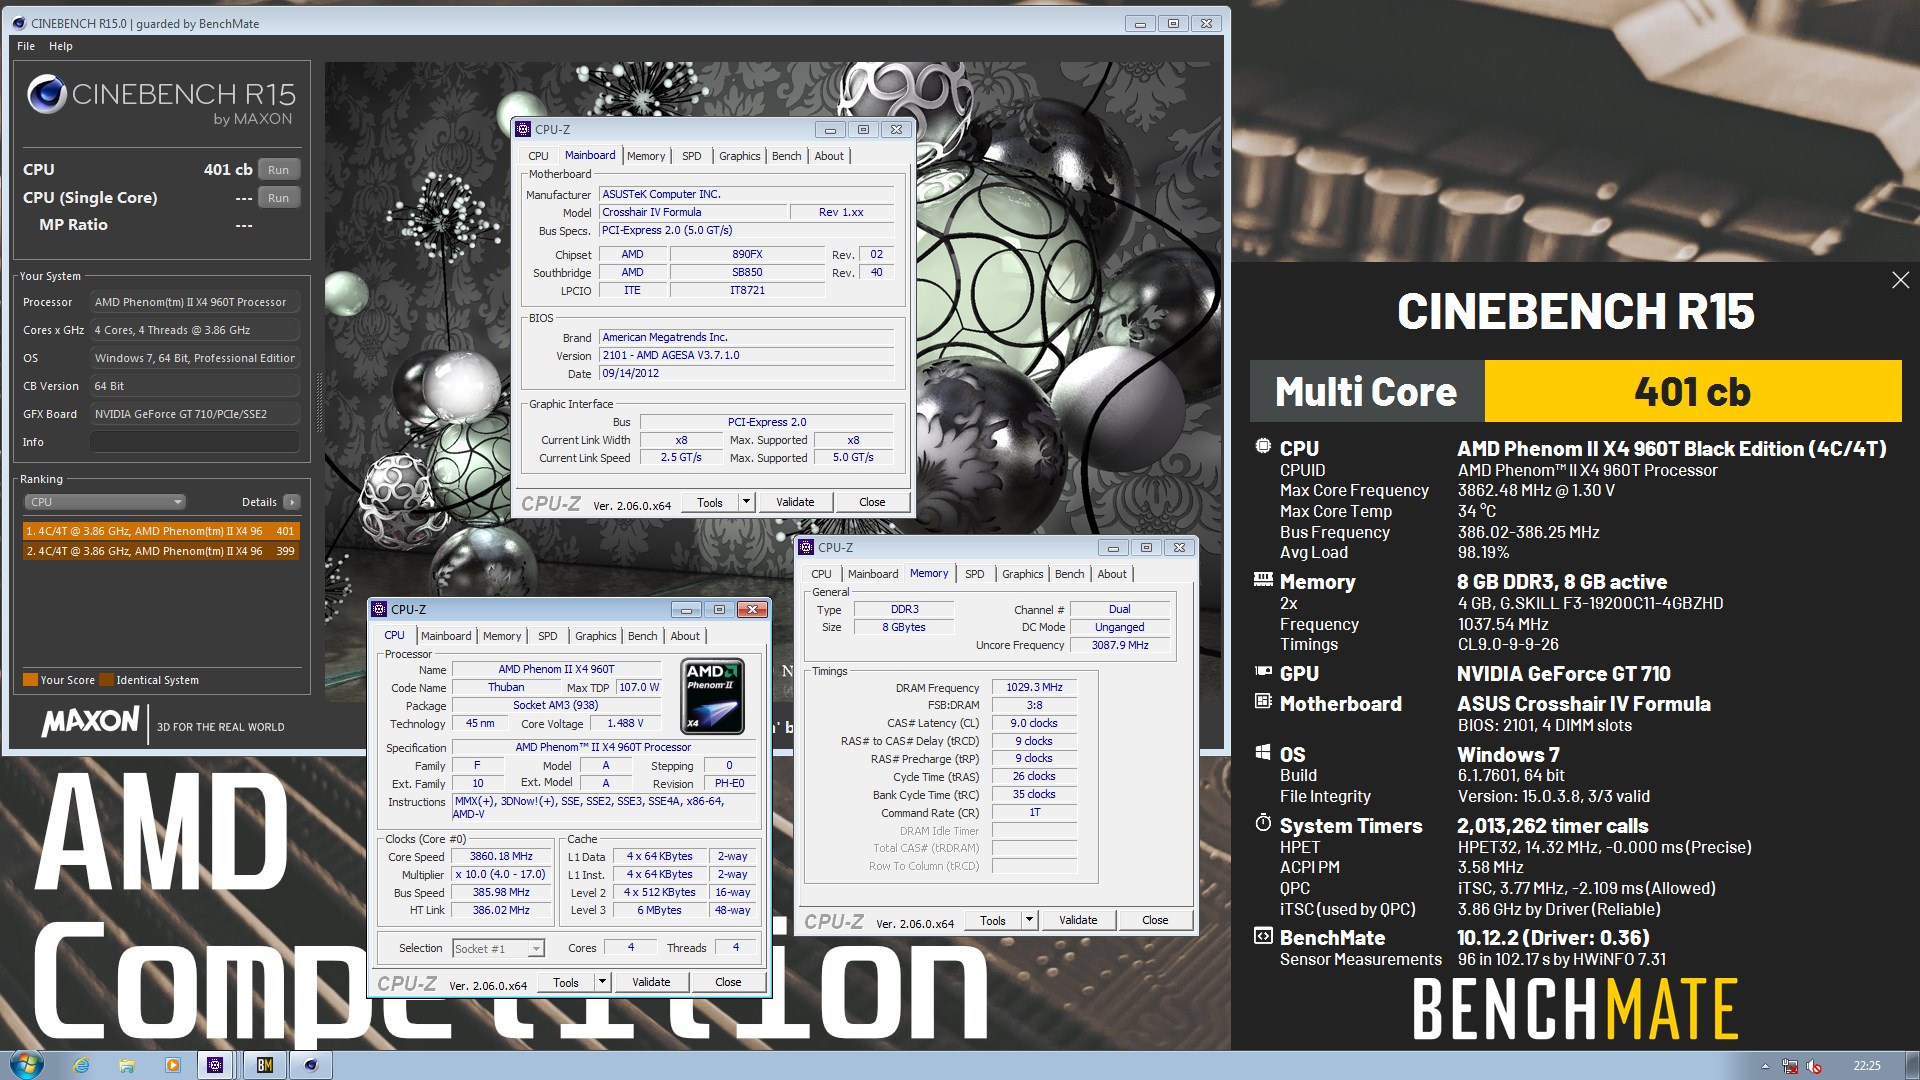Expand the ranking Details arrow

[291, 502]
